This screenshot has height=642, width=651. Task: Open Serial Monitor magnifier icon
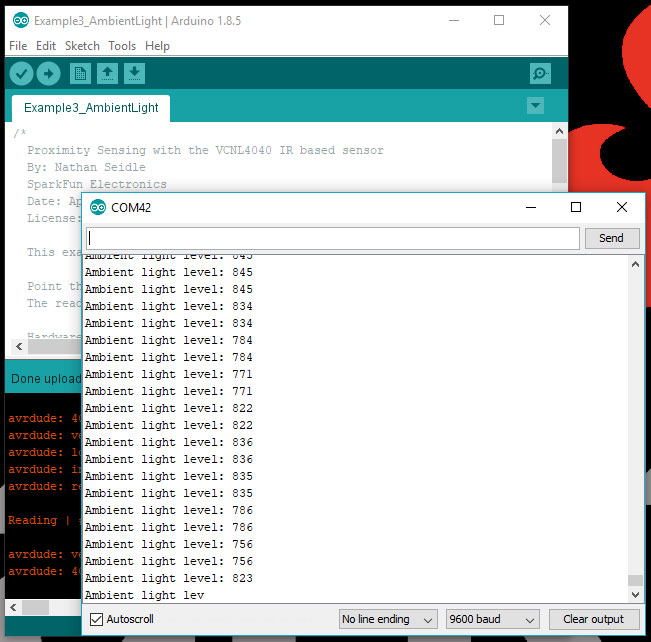(540, 74)
